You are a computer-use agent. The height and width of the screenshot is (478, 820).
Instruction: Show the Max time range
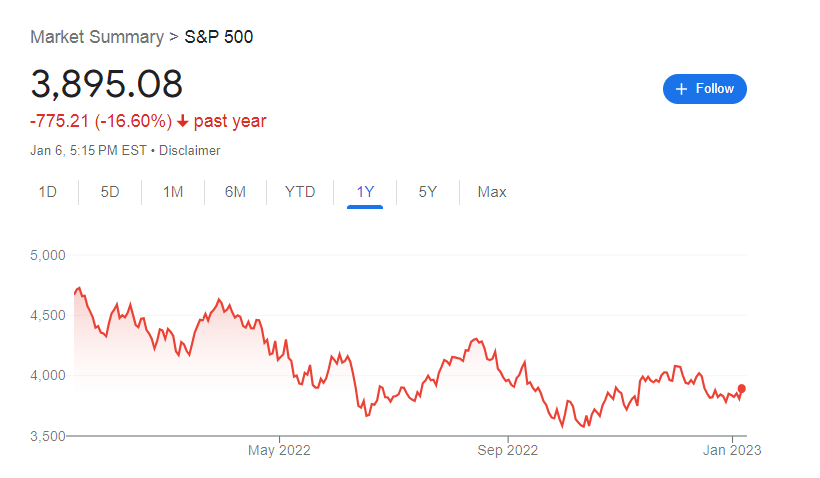pyautogui.click(x=492, y=192)
